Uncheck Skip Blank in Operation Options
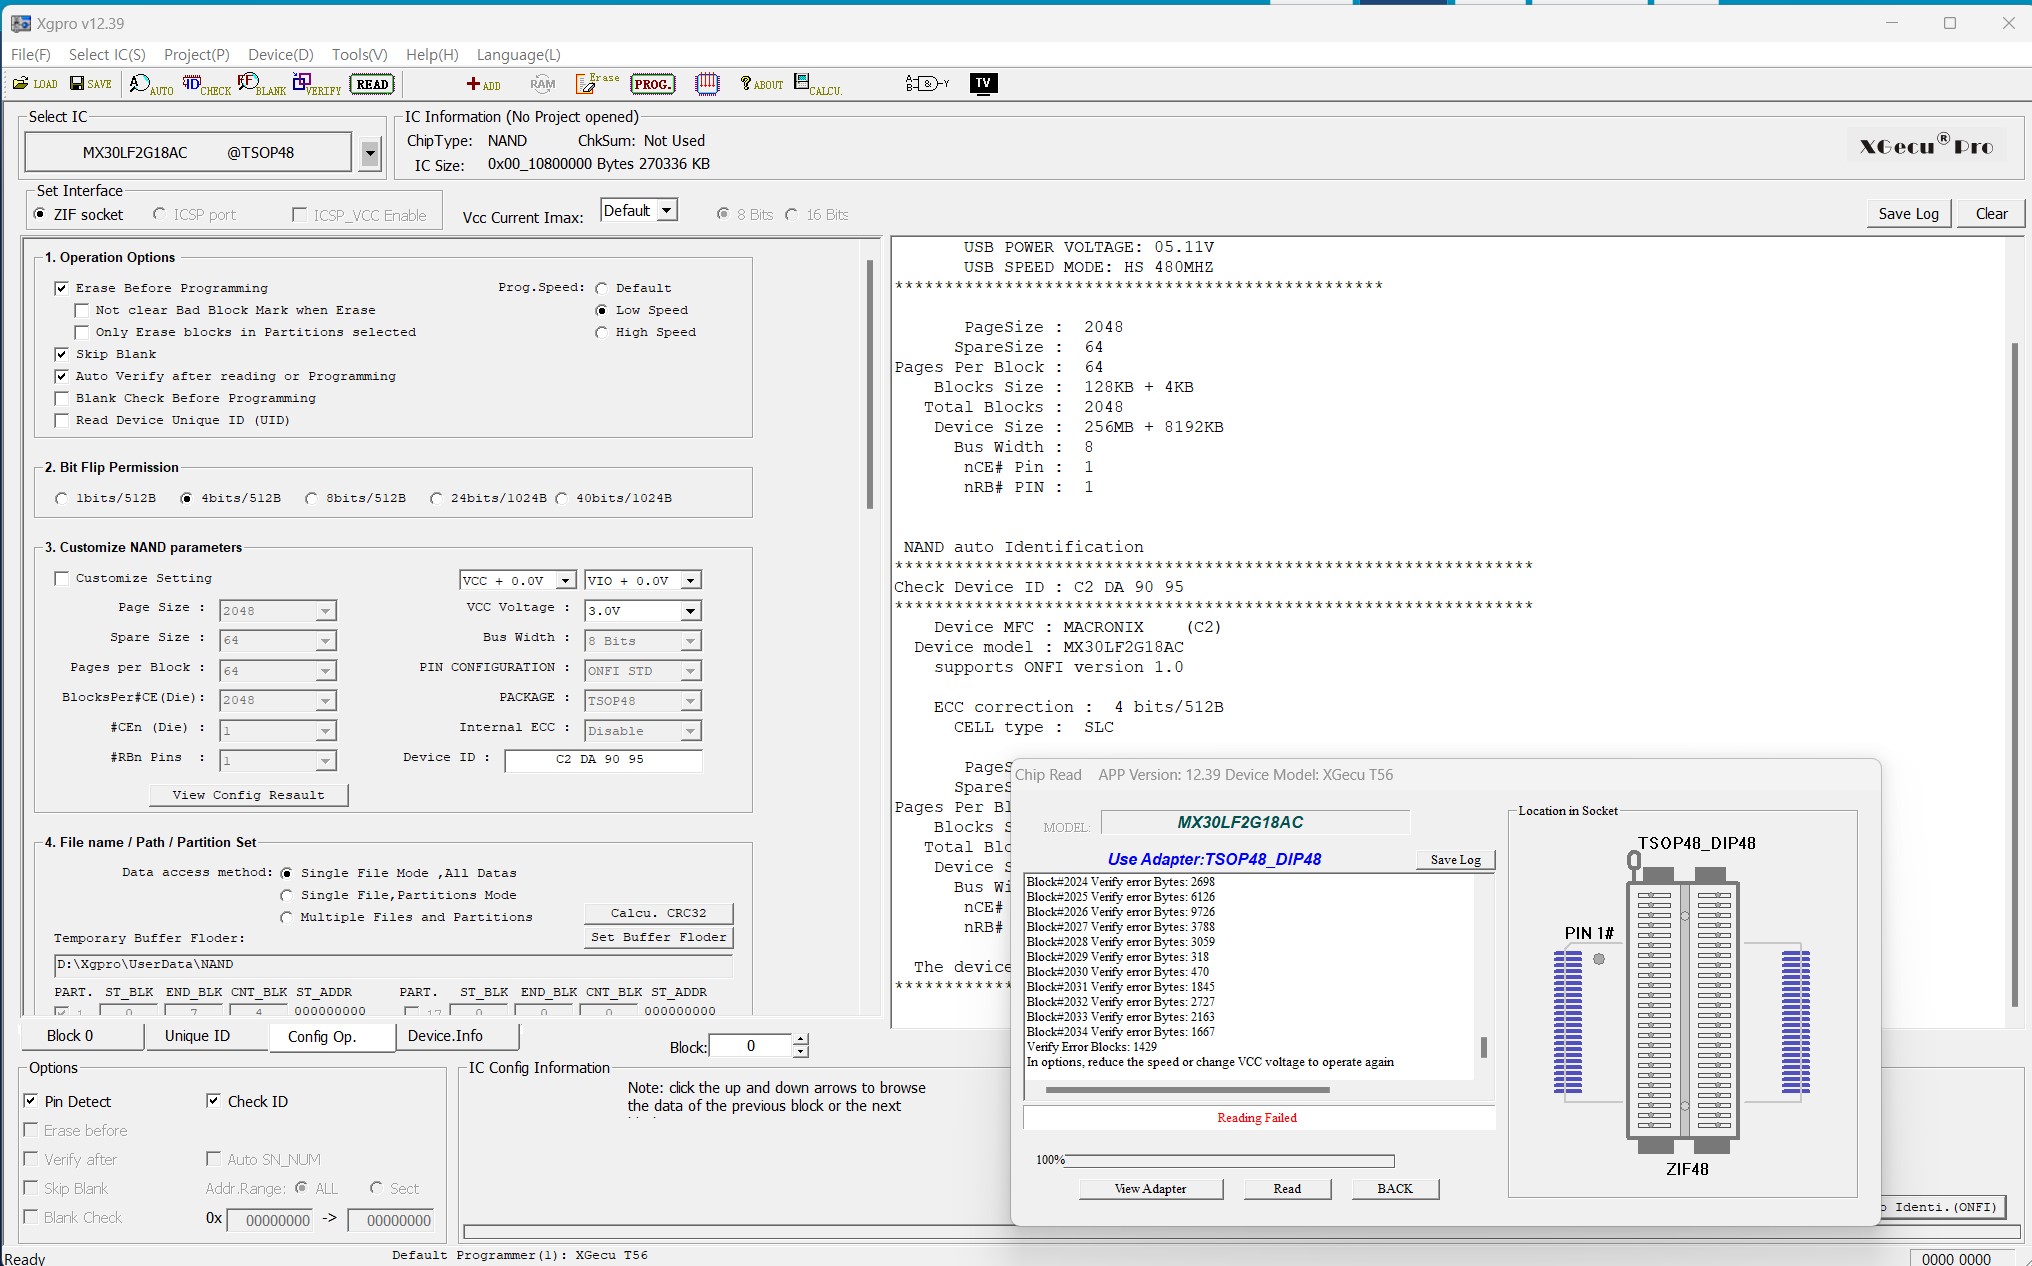The image size is (2032, 1266). coord(62,354)
